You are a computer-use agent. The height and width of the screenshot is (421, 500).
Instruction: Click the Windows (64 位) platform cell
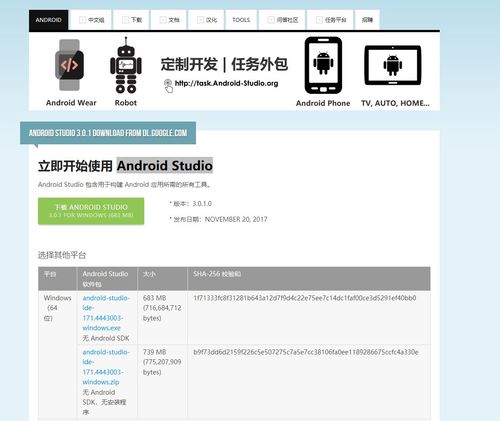click(57, 308)
